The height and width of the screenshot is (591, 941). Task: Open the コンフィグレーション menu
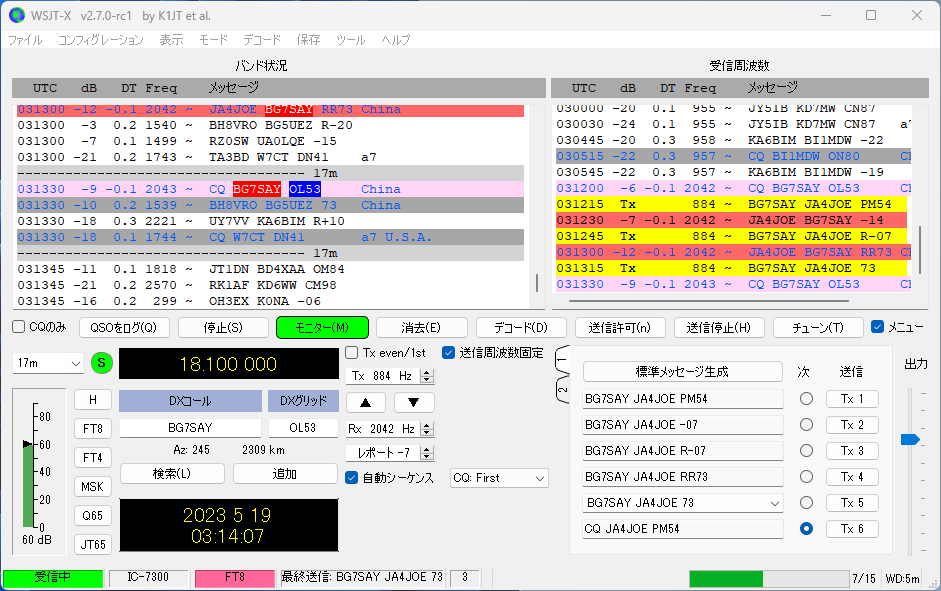click(x=100, y=40)
